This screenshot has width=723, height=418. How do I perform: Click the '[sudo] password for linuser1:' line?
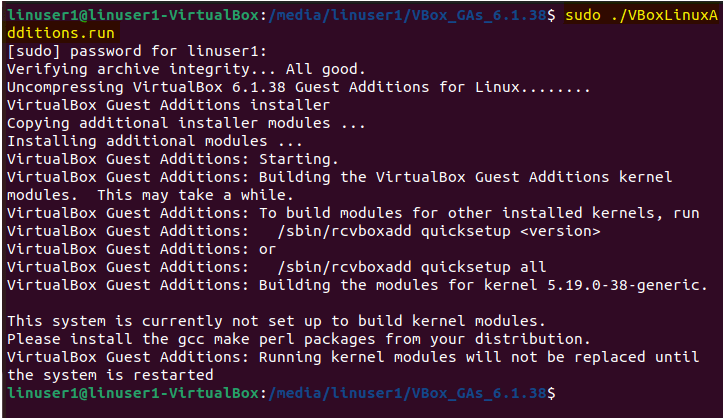coord(137,51)
